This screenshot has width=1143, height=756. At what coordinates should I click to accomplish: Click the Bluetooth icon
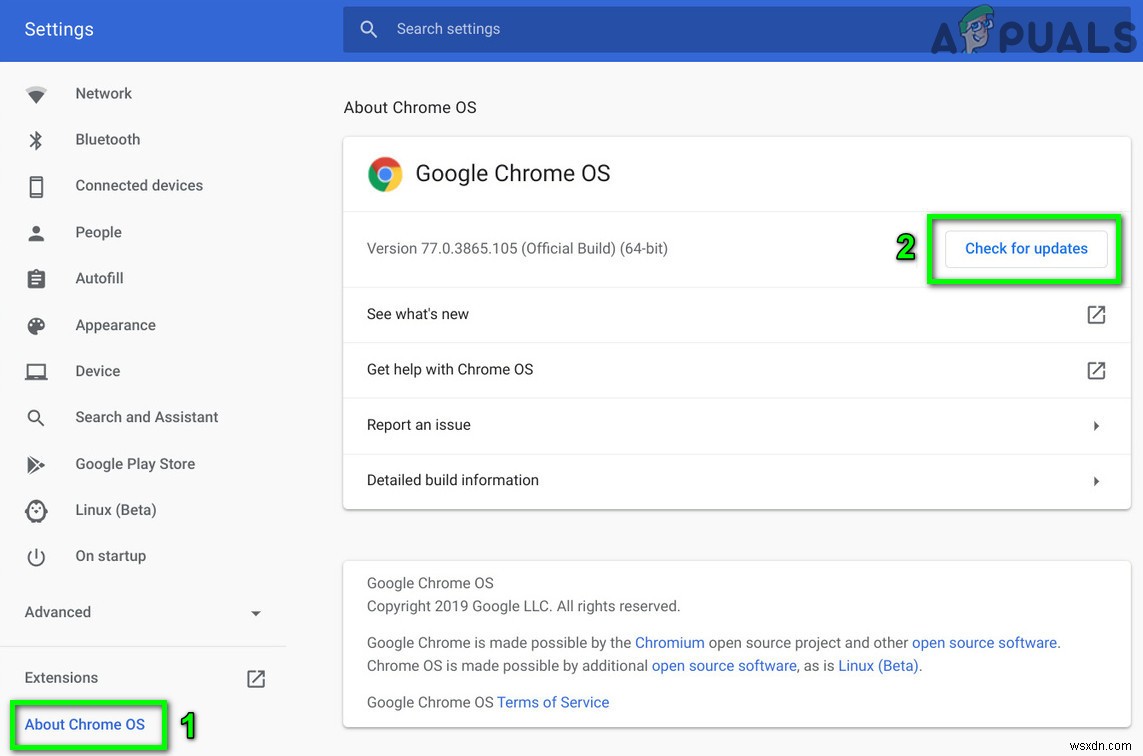[36, 139]
